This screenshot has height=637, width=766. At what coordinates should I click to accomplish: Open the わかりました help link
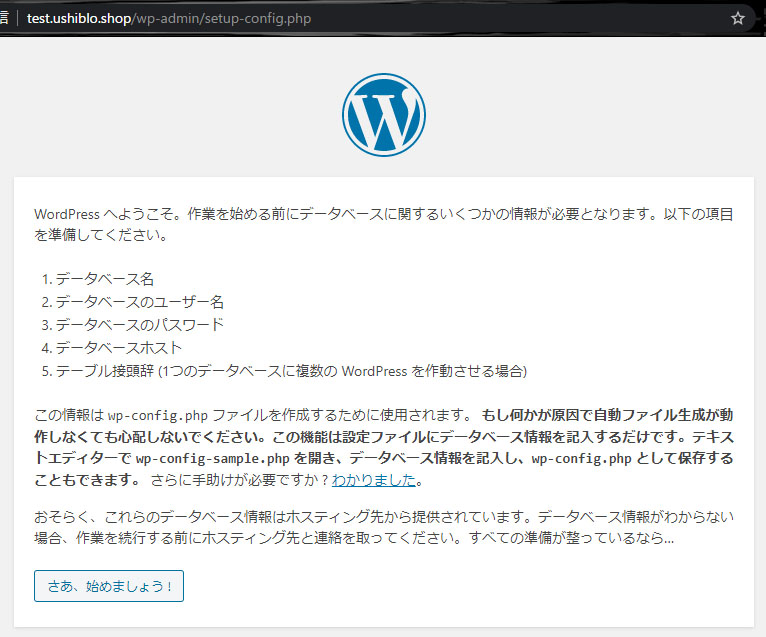[374, 480]
